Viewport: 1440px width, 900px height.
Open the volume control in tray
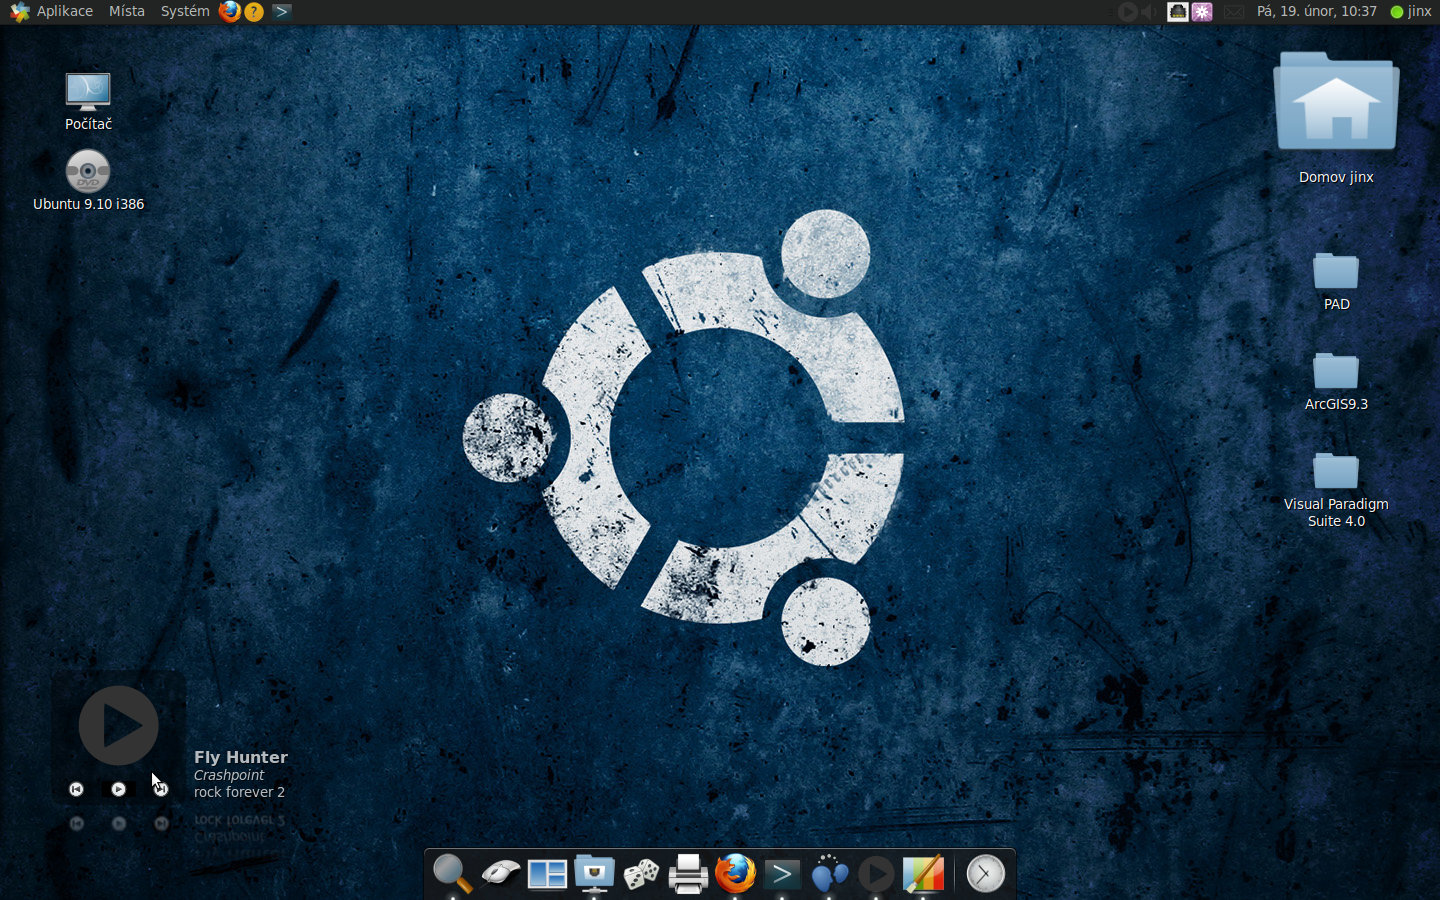tap(1149, 12)
